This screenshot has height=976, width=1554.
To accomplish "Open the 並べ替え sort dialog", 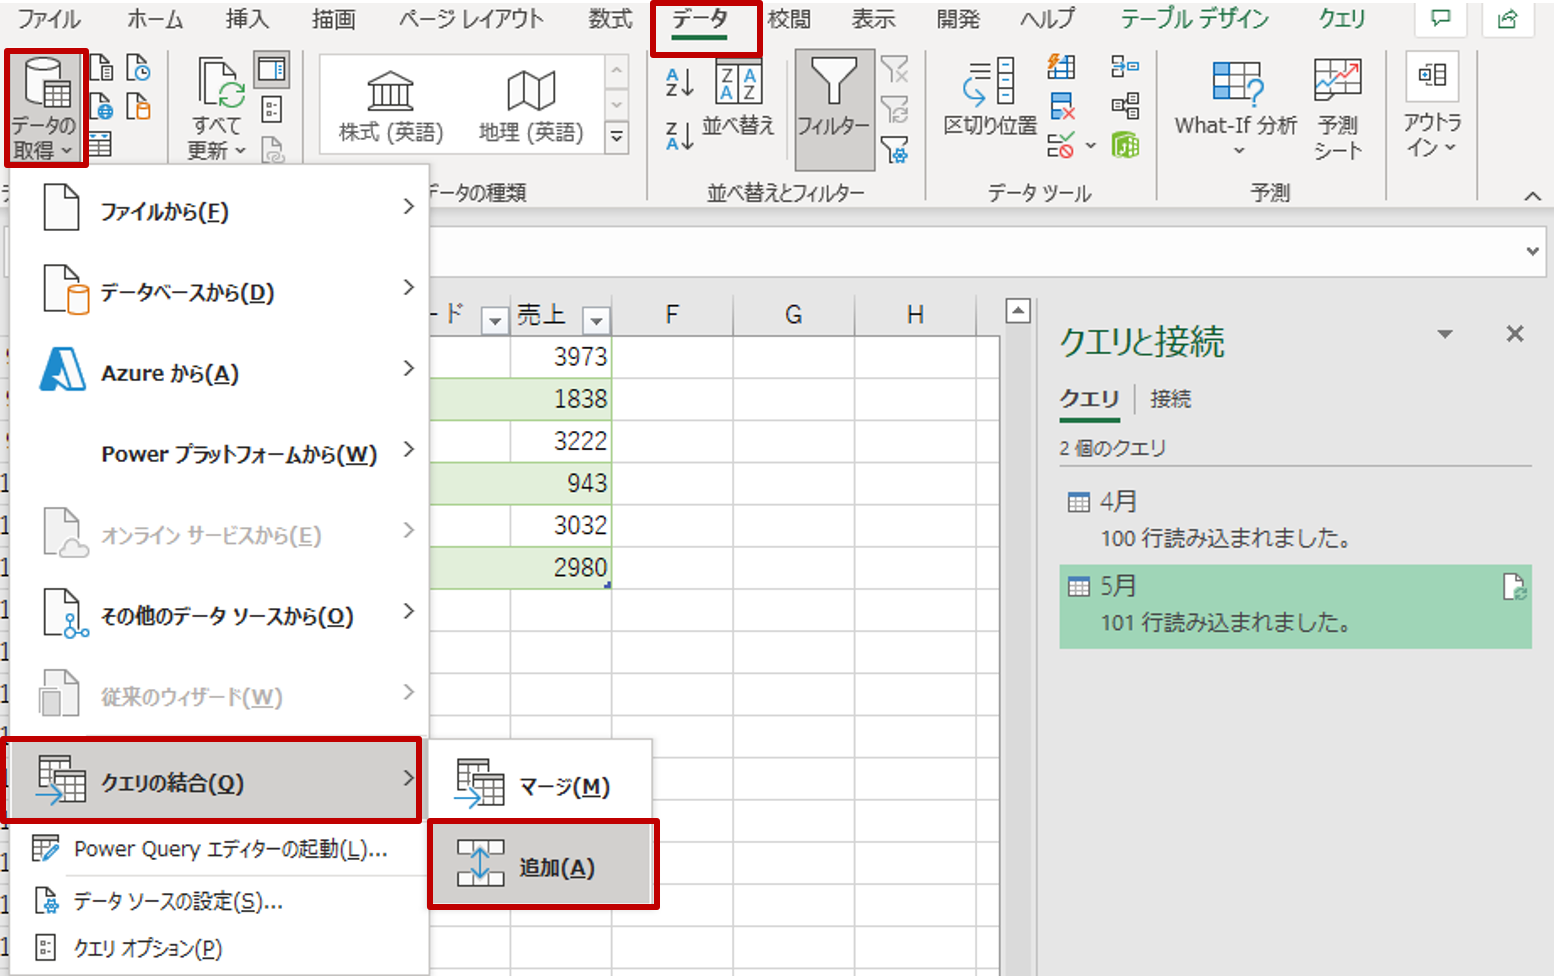I will (x=739, y=100).
